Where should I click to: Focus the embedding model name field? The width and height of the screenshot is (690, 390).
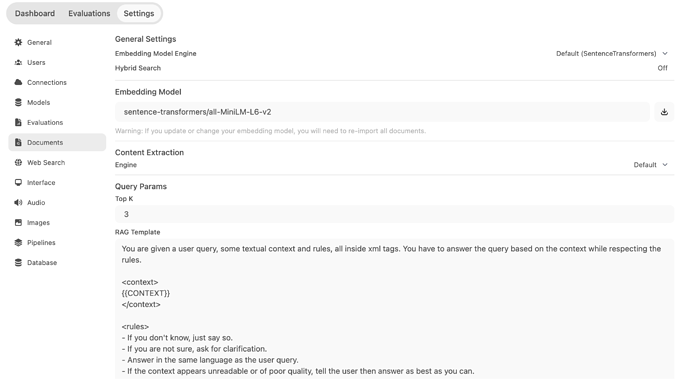point(382,112)
